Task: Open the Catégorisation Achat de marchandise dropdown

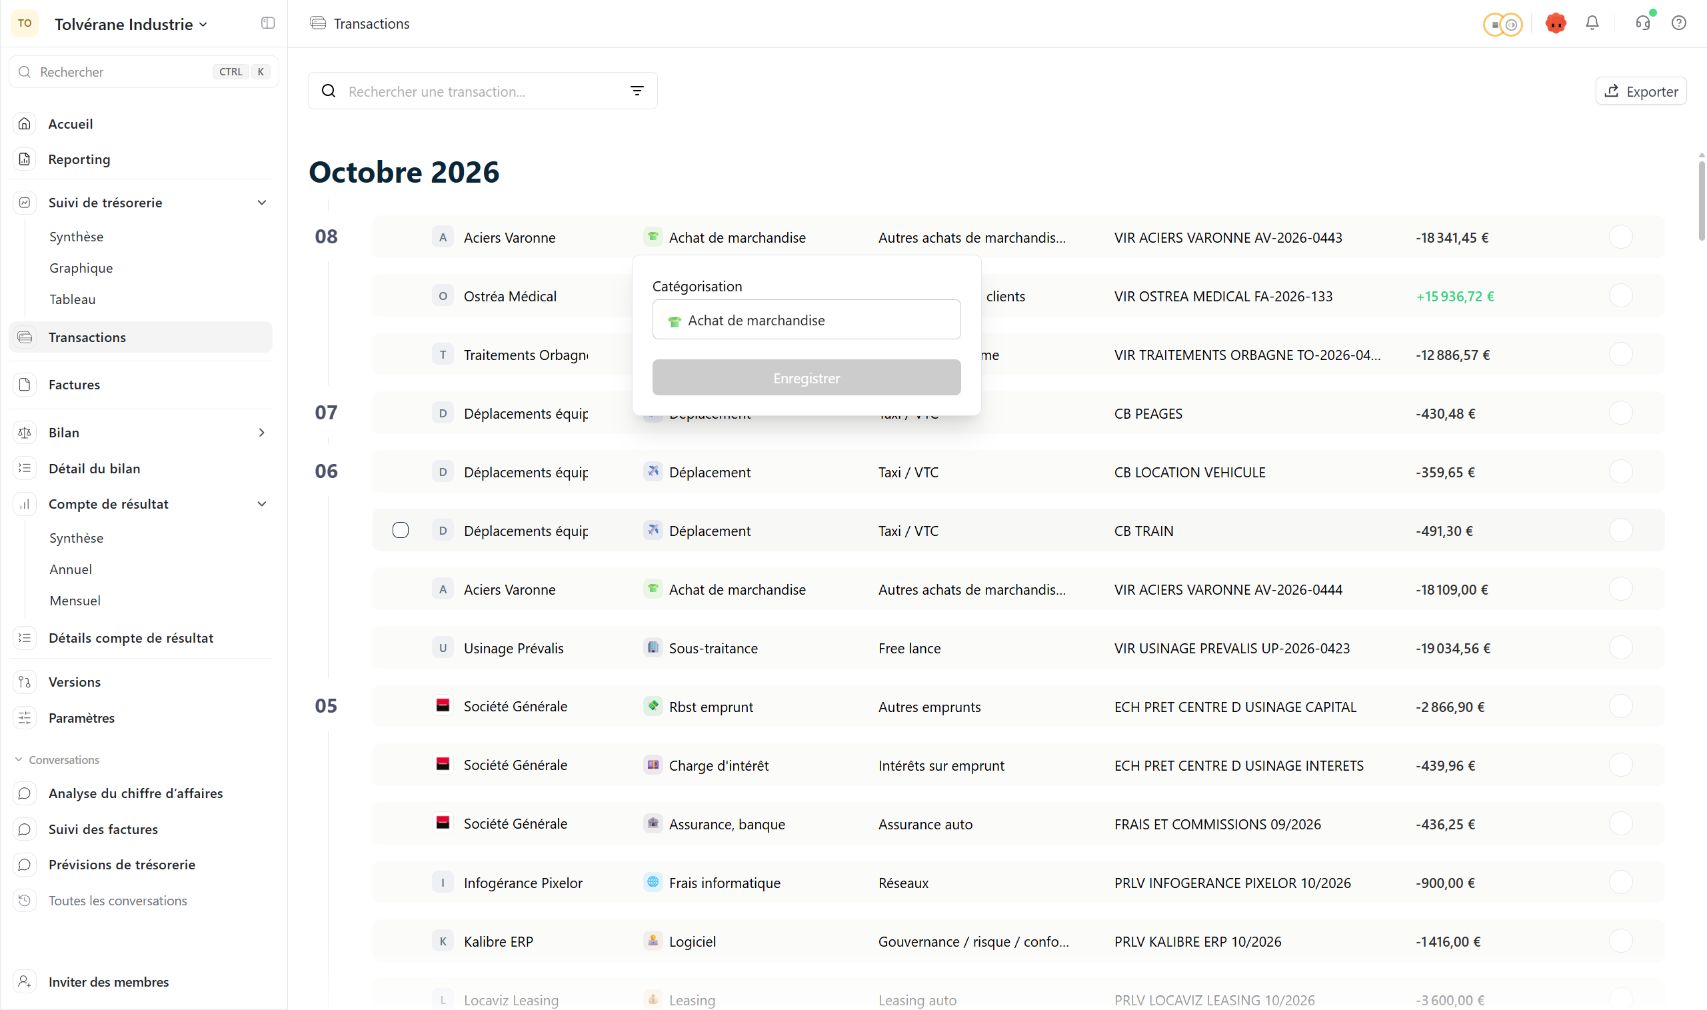Action: pyautogui.click(x=806, y=320)
